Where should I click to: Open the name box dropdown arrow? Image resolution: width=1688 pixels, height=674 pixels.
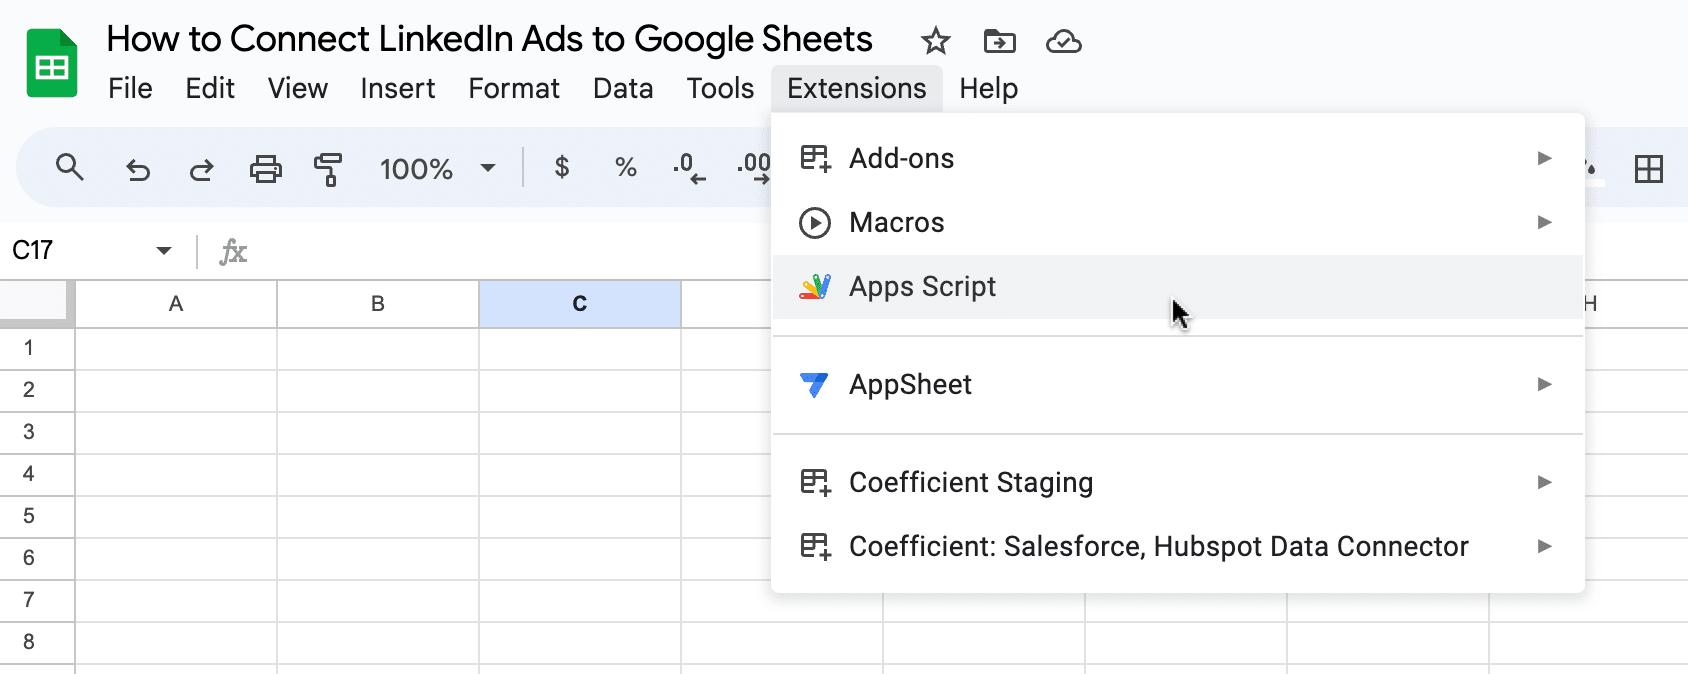click(x=164, y=250)
